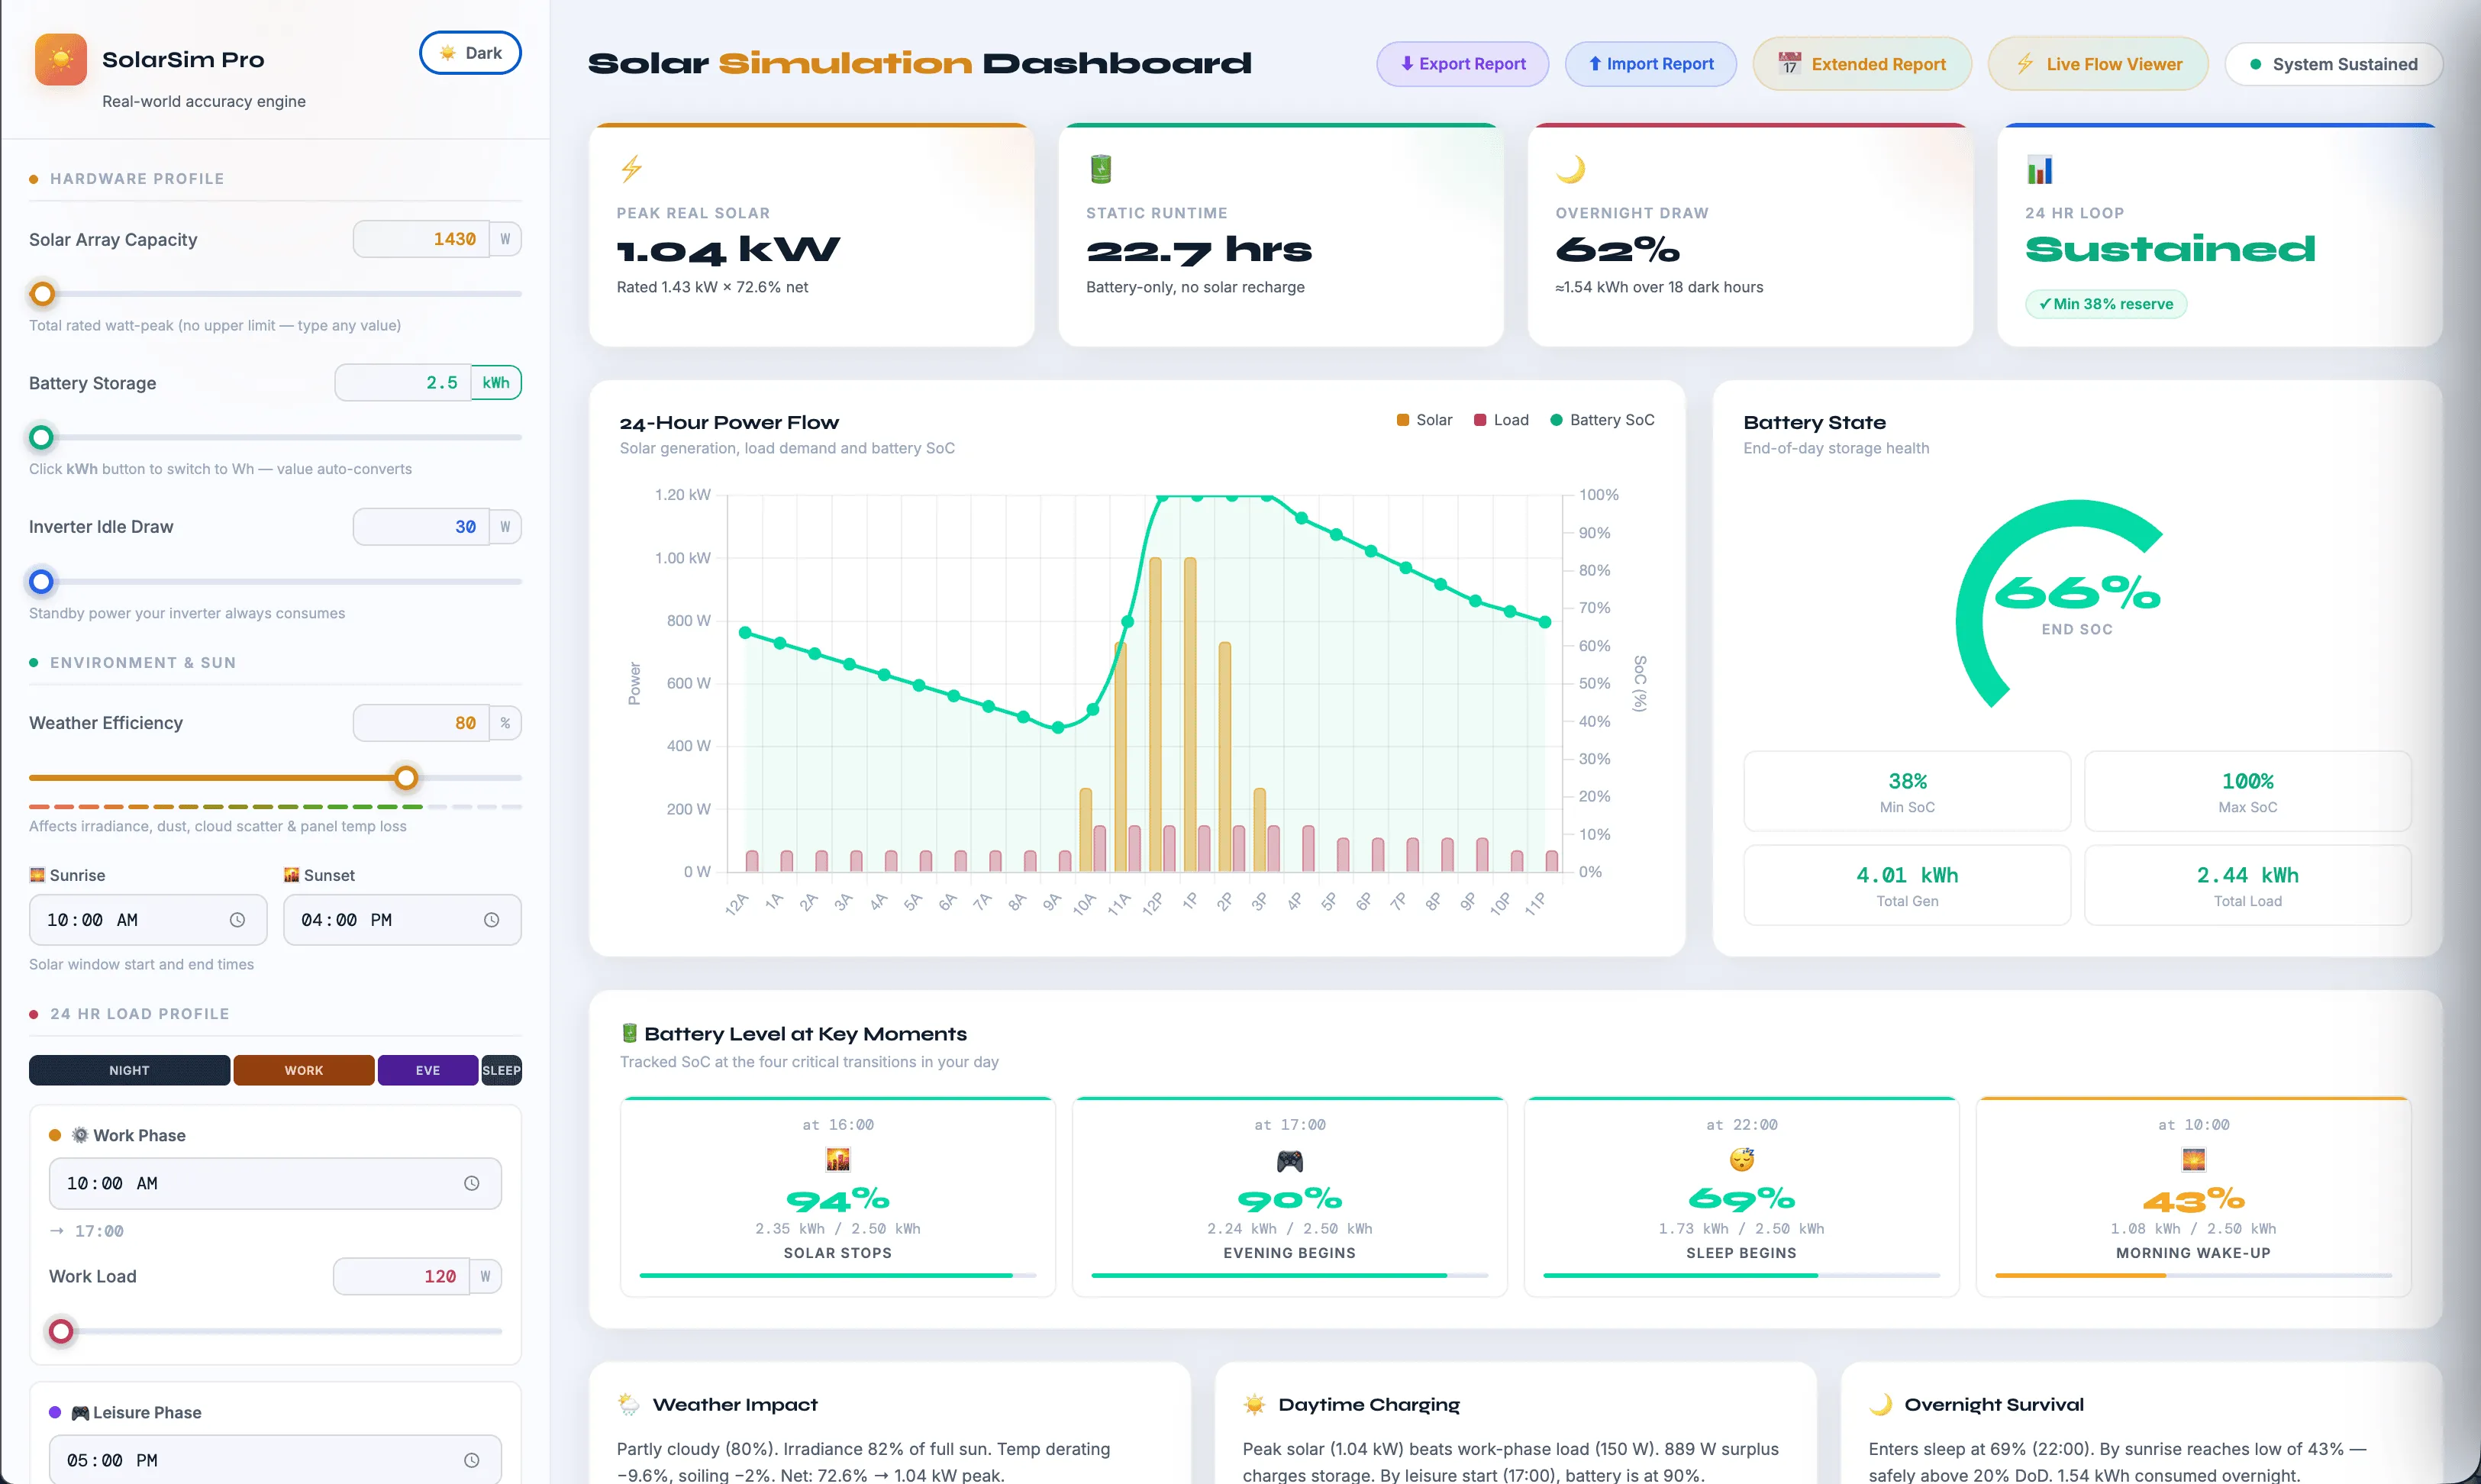Toggle the Battery Storage kWh unit button

coord(496,383)
